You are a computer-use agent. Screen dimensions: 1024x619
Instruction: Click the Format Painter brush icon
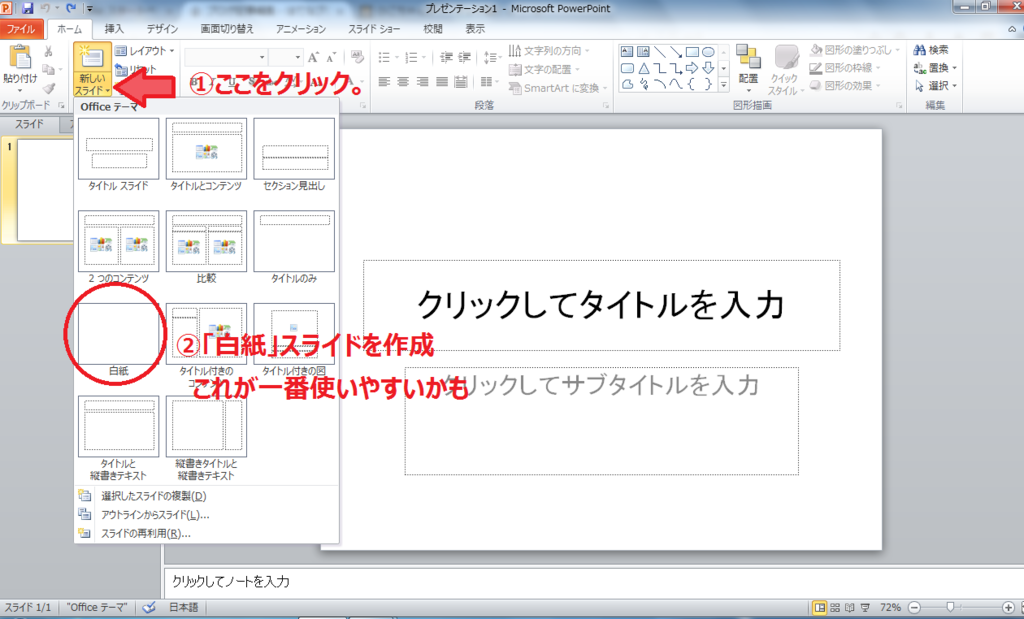point(49,88)
